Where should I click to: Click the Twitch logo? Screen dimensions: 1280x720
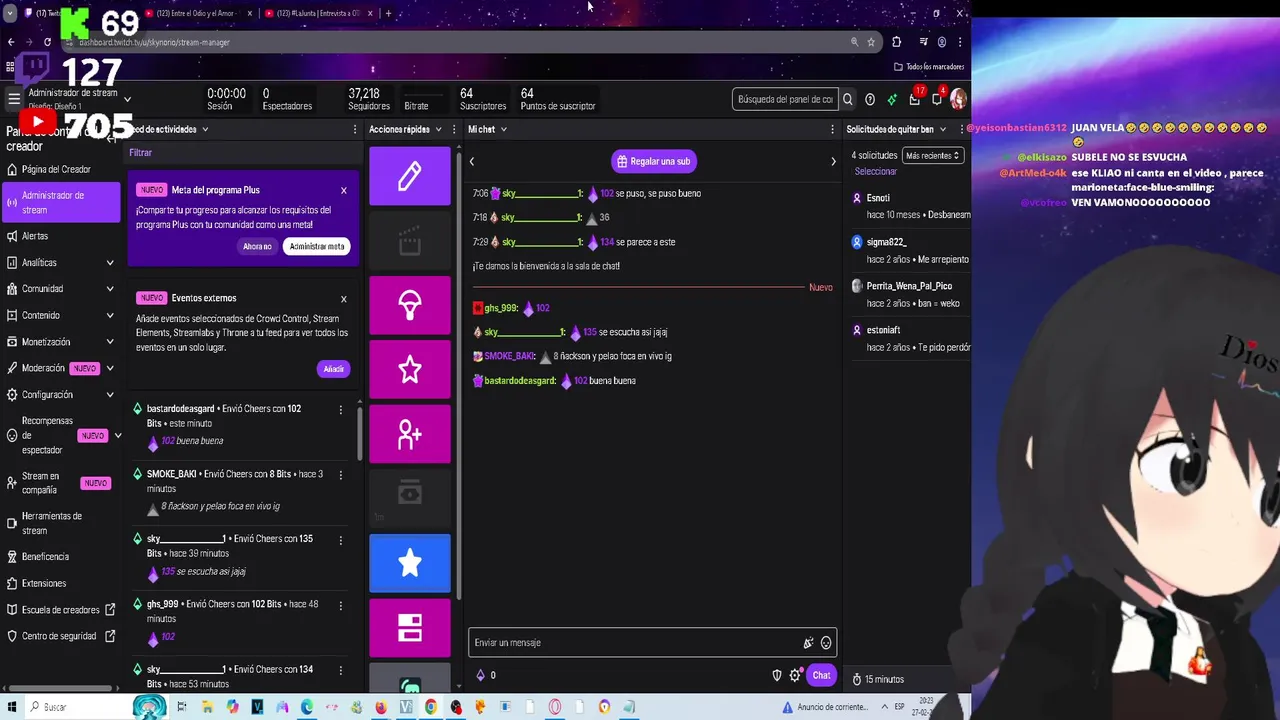(34, 69)
